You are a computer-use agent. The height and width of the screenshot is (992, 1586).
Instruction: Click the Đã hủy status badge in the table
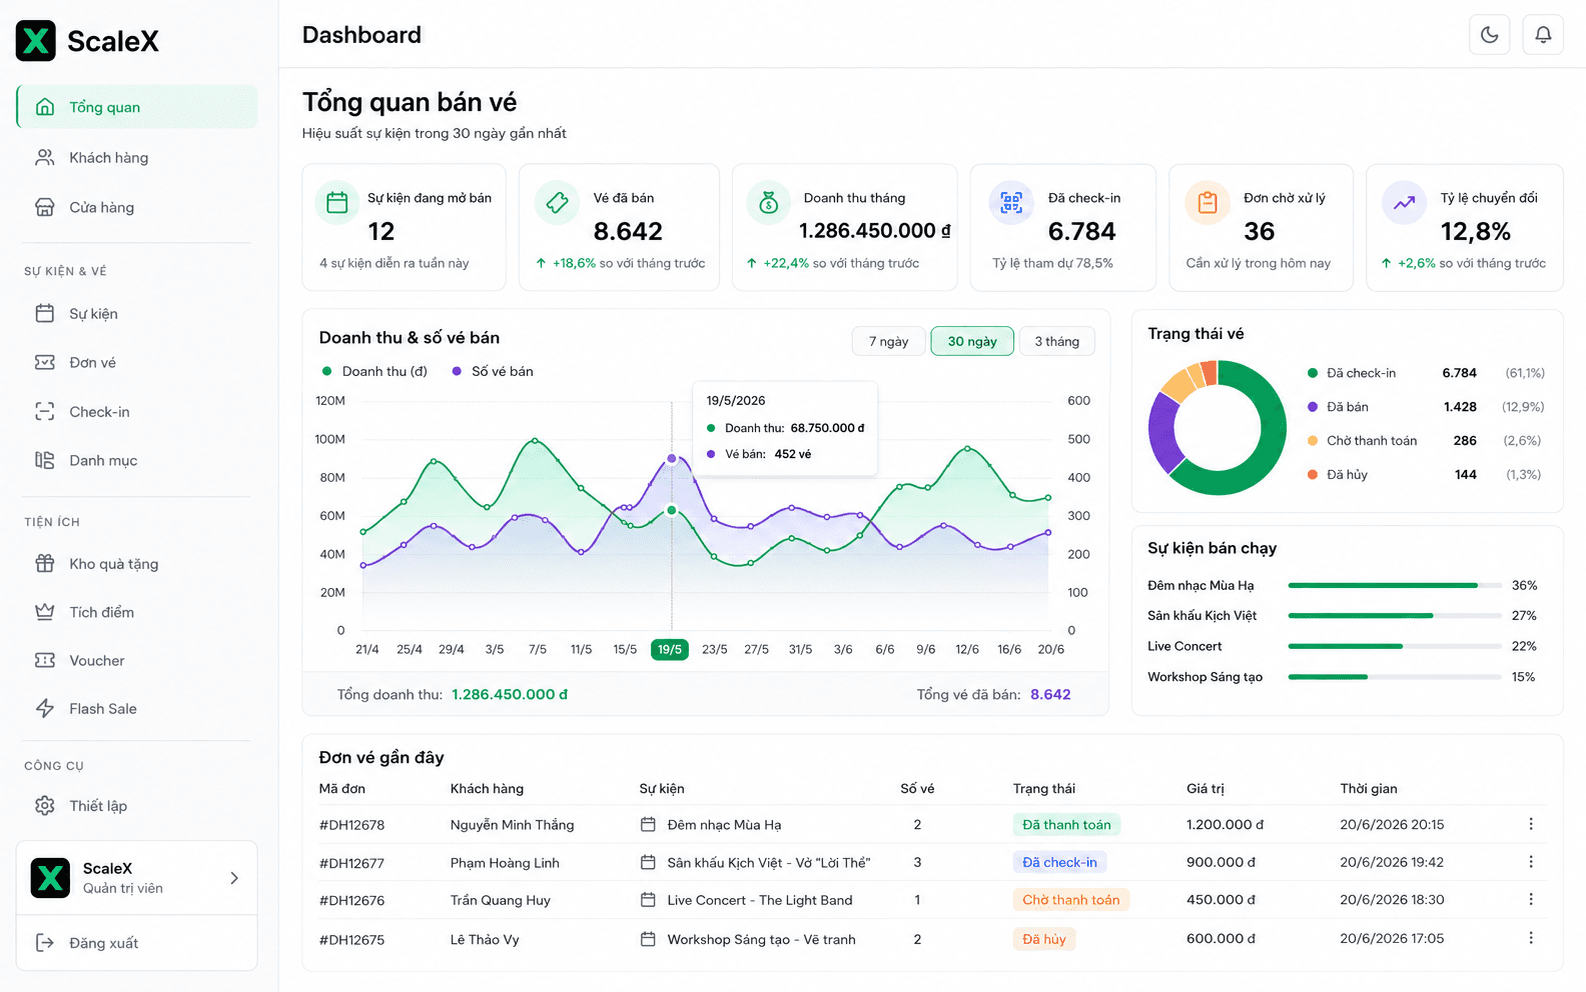(x=1044, y=939)
